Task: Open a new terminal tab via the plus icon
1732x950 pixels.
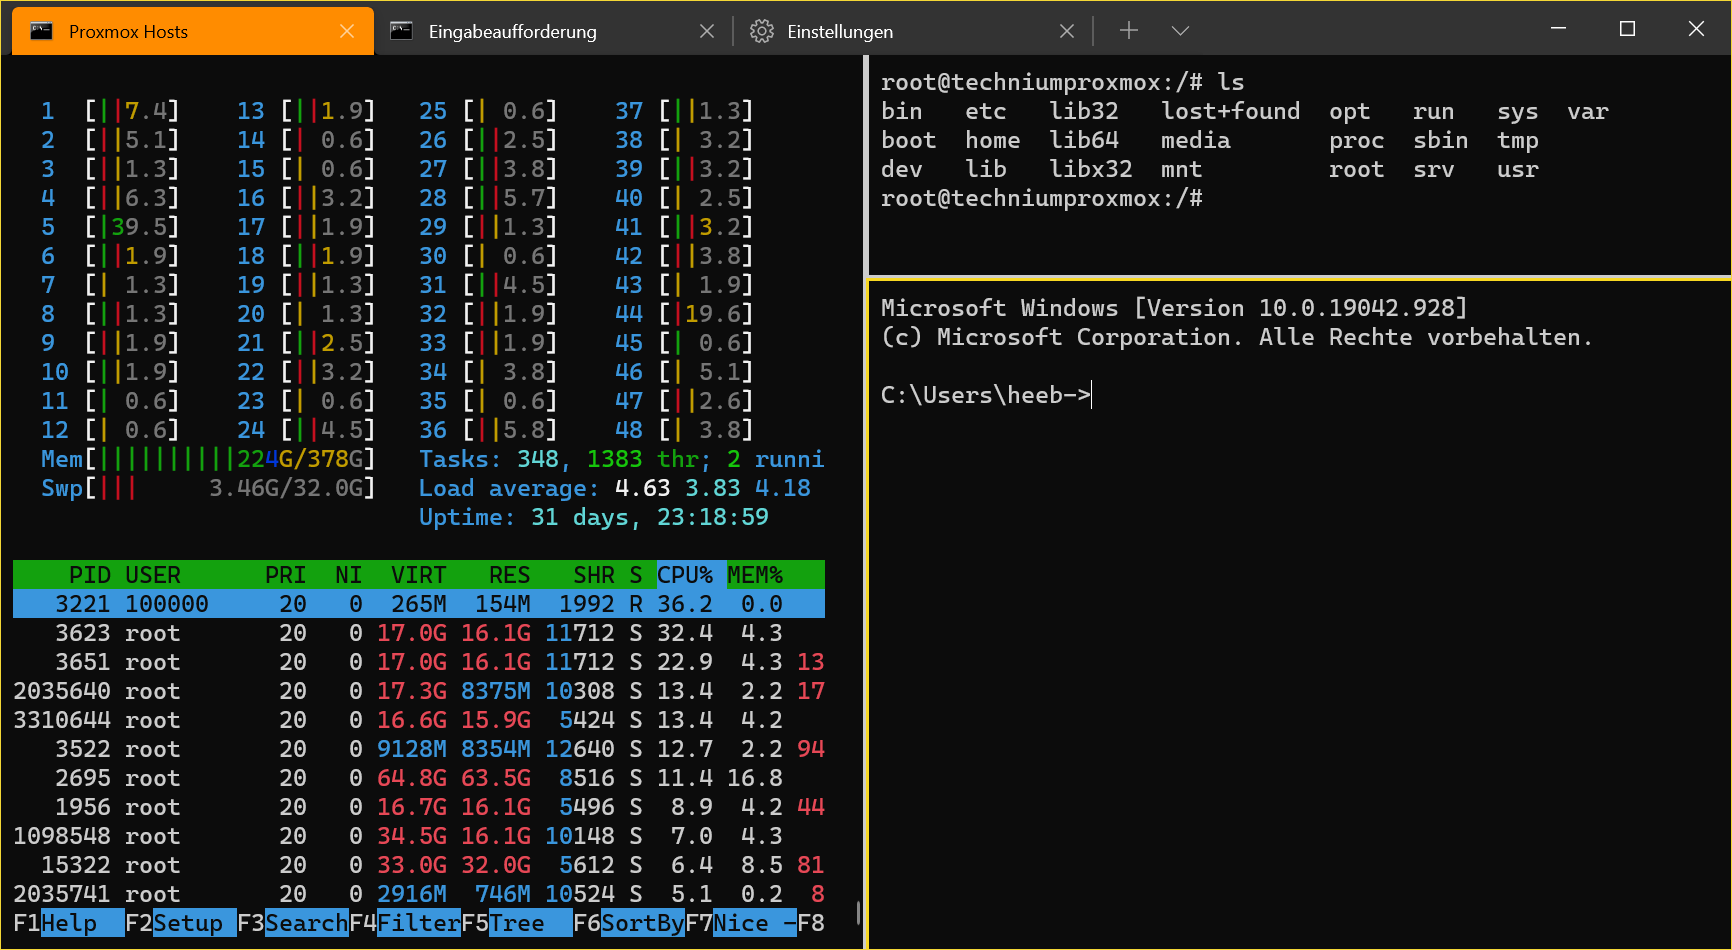Action: 1128,30
